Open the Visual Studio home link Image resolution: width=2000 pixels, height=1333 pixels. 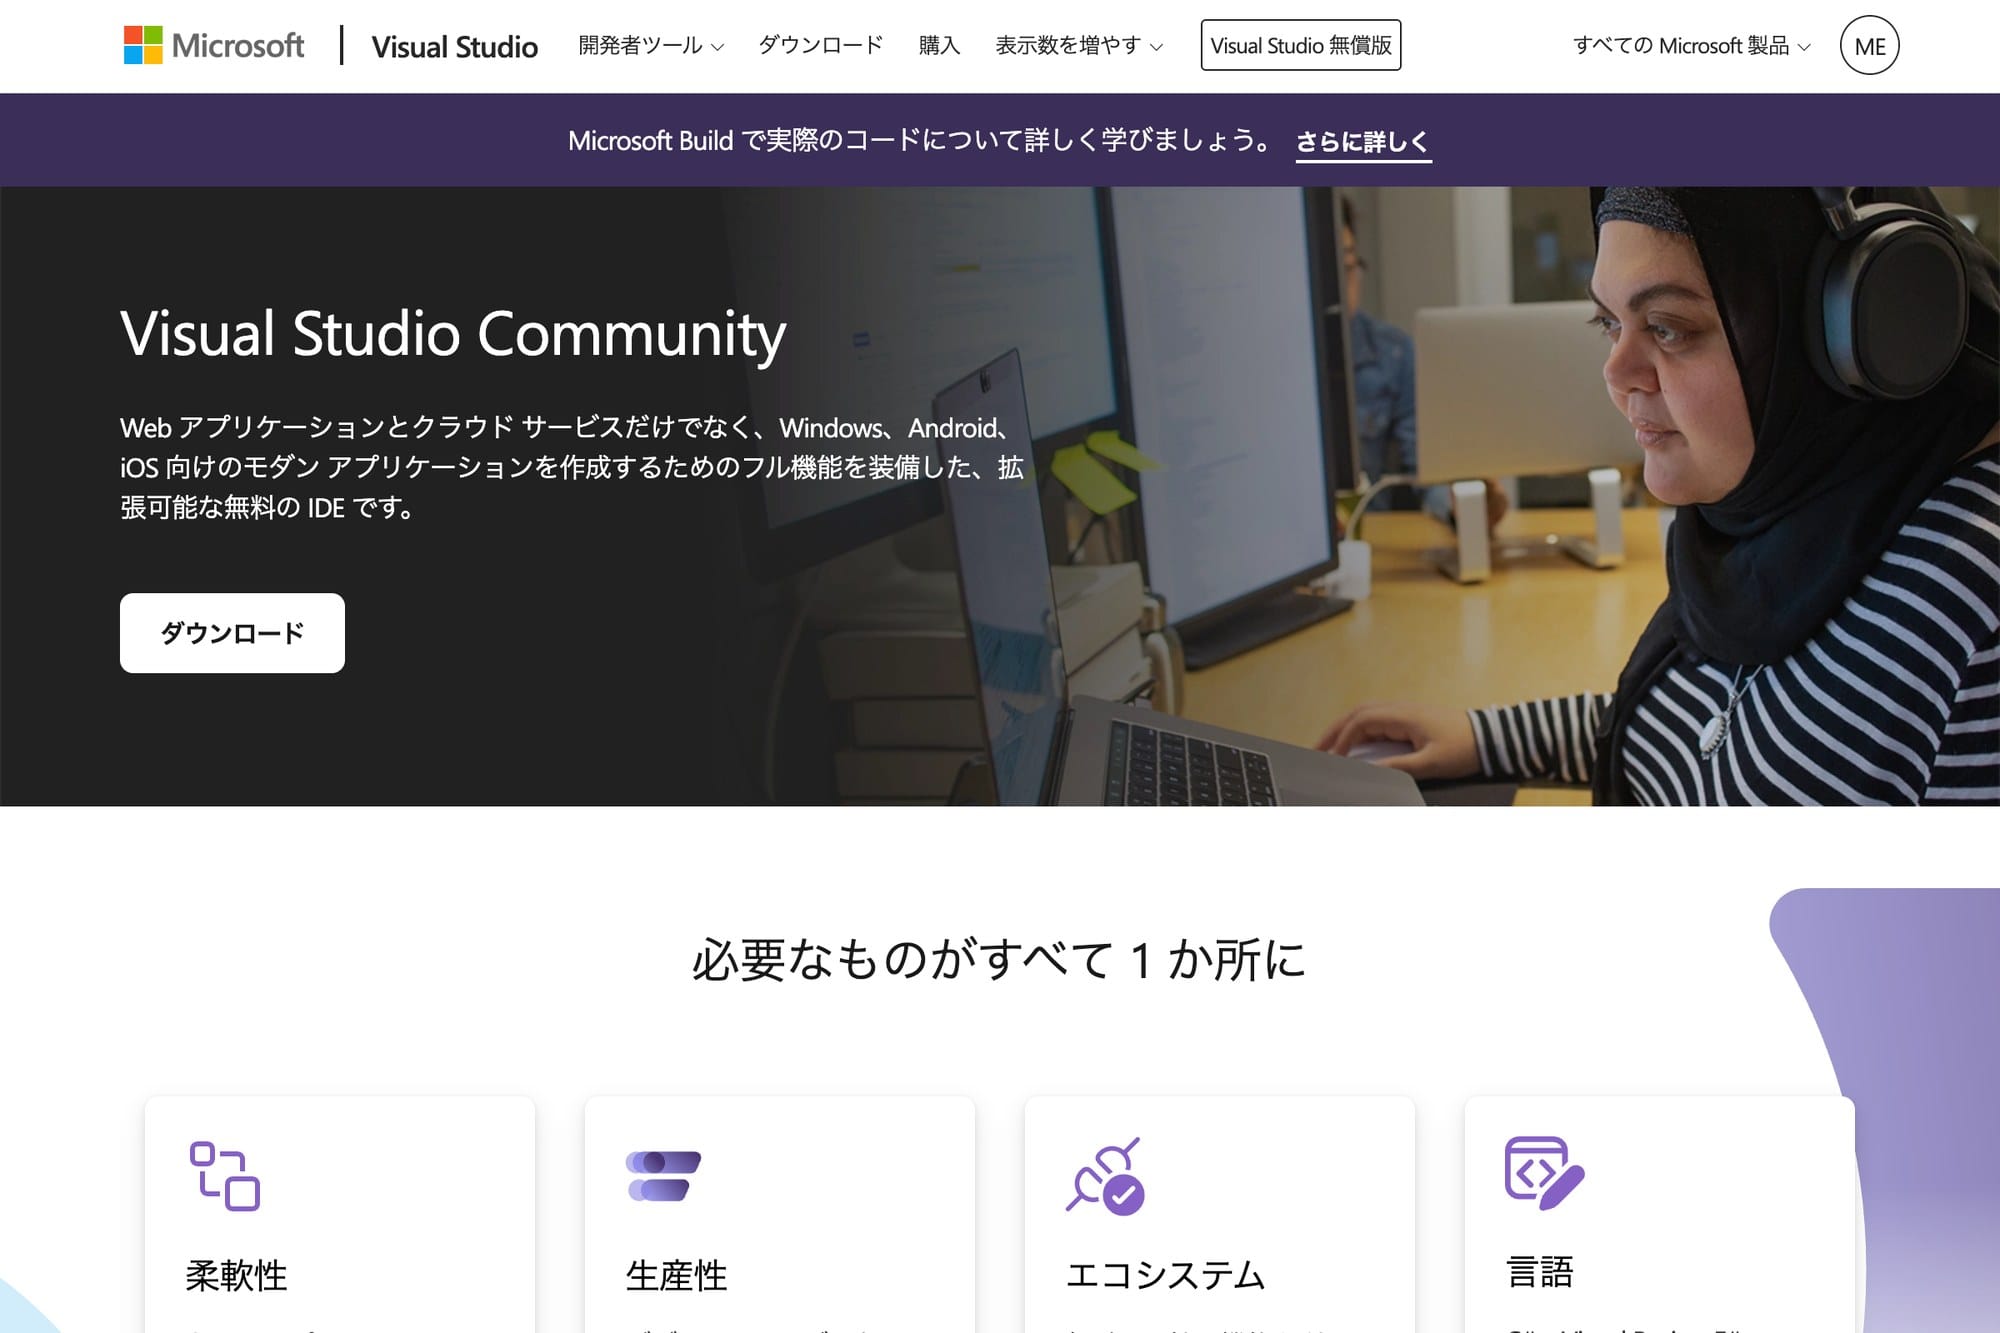coord(454,46)
